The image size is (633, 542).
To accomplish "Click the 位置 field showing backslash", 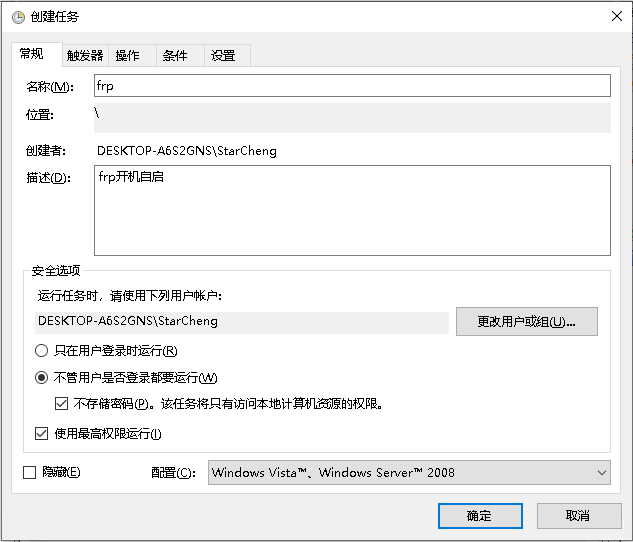I will coord(352,118).
